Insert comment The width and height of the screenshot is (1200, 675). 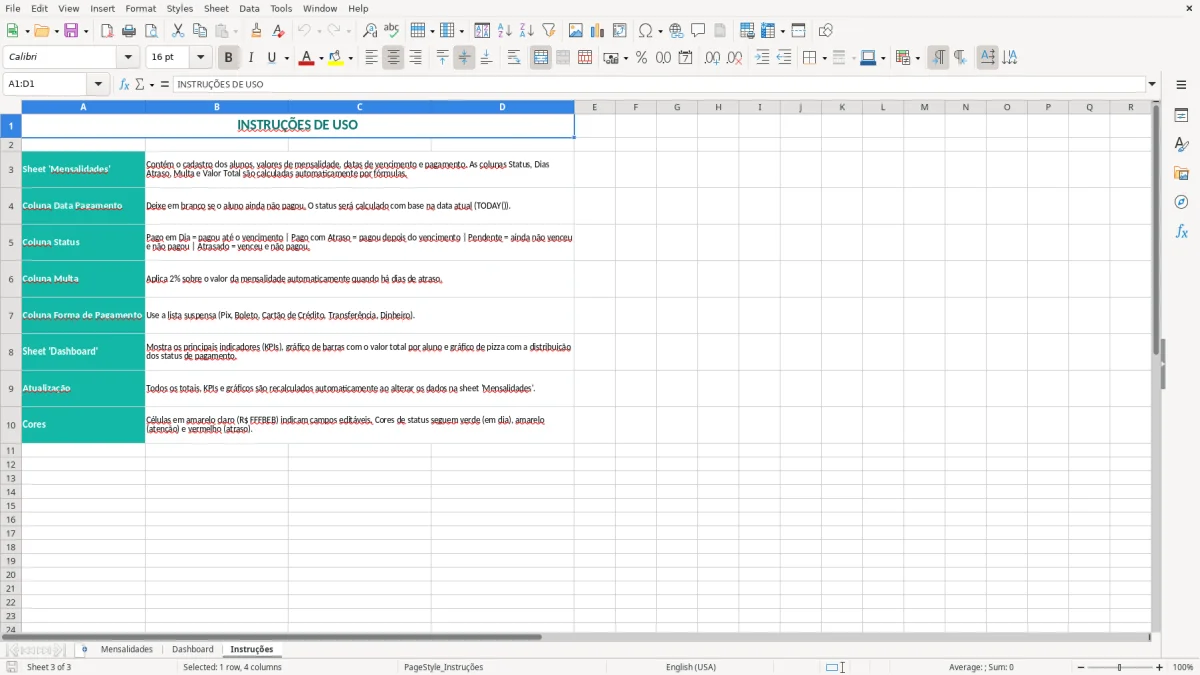point(698,31)
